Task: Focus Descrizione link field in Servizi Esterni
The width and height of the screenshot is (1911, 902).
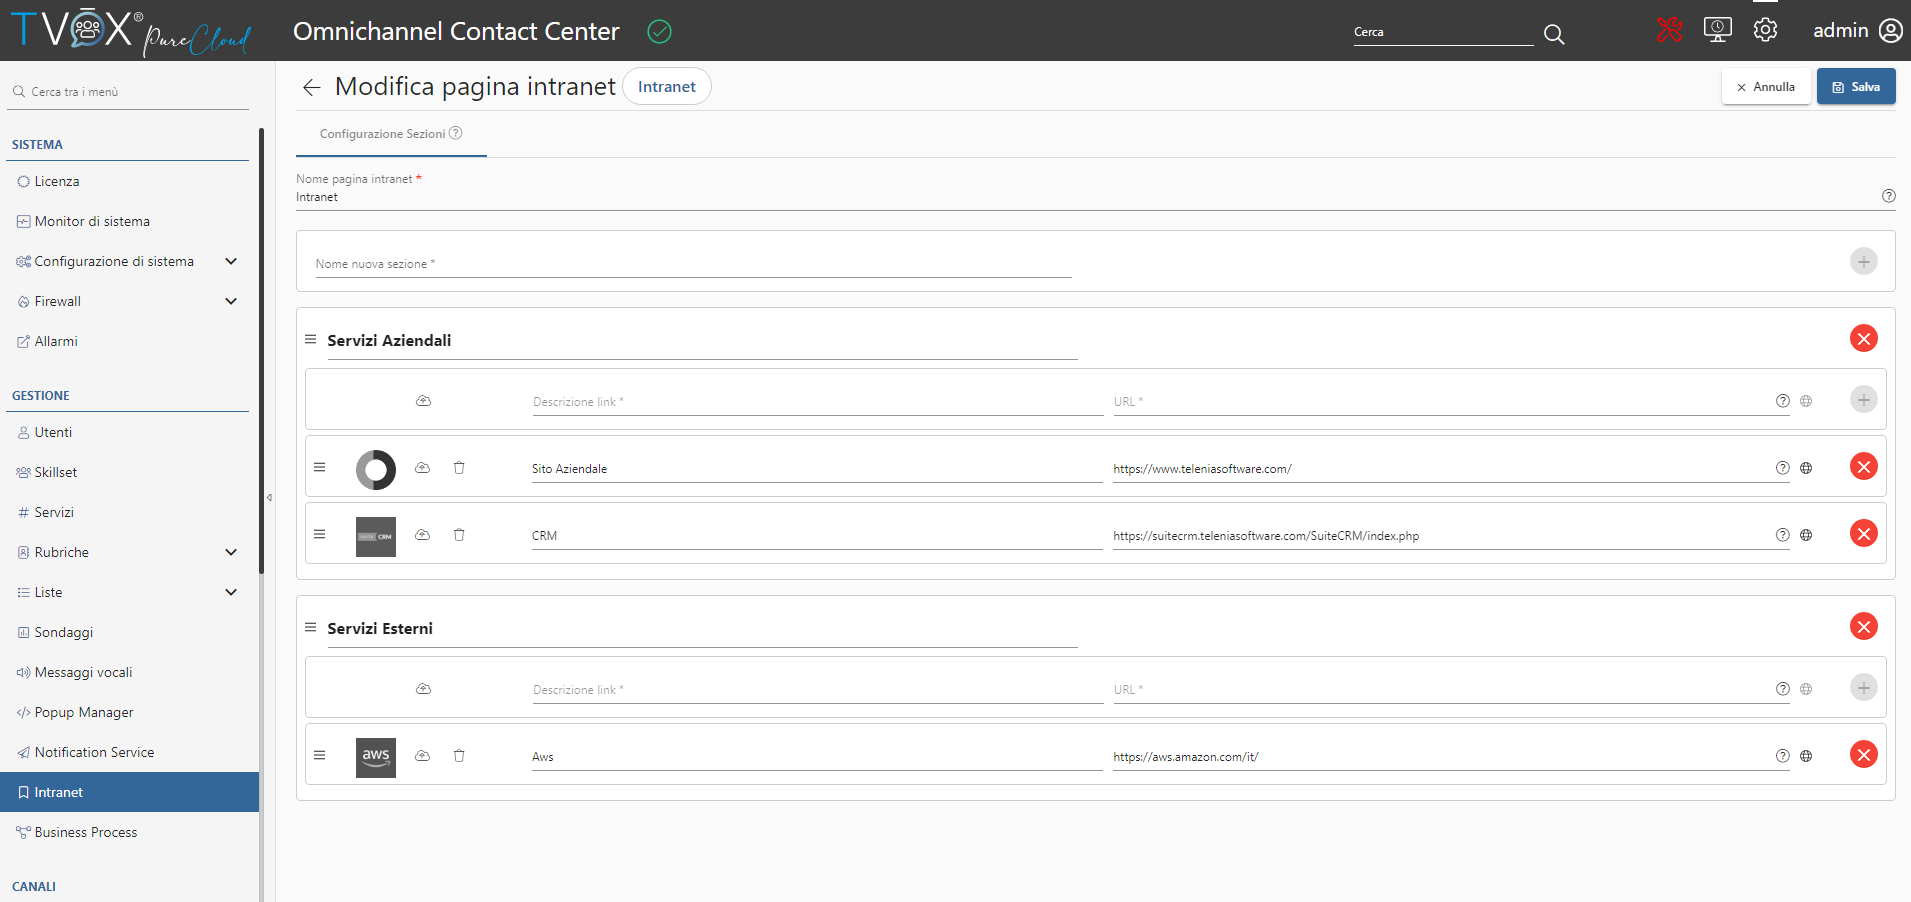Action: [818, 690]
